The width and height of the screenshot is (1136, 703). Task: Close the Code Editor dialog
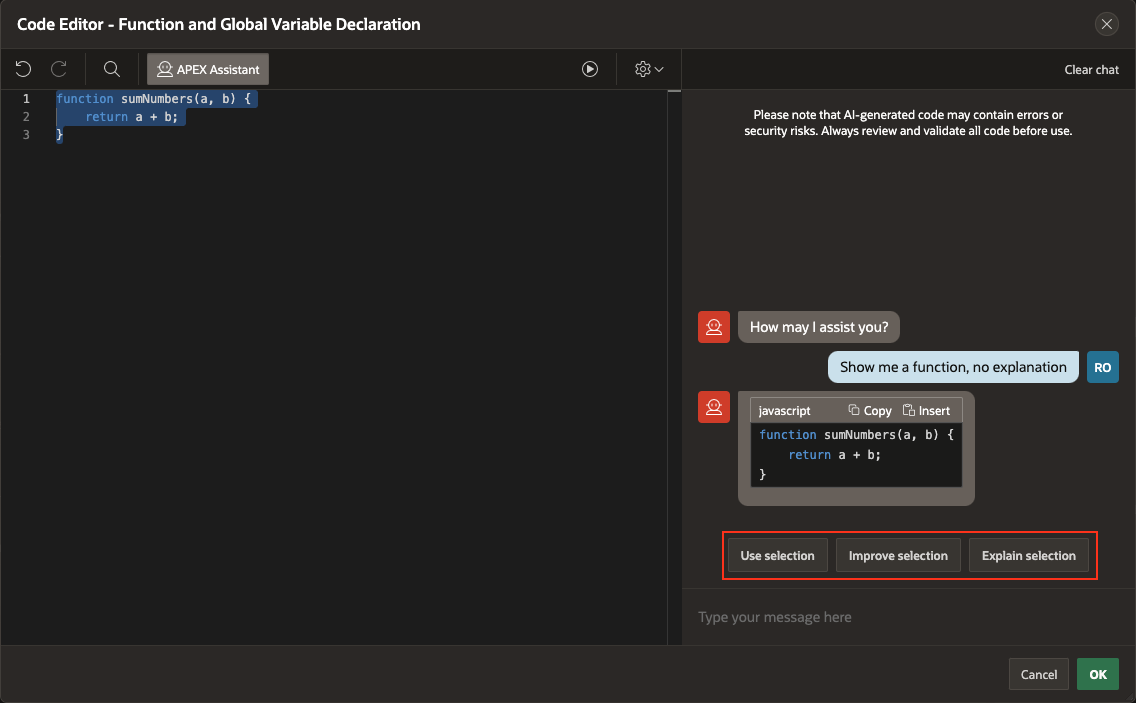pos(1106,24)
